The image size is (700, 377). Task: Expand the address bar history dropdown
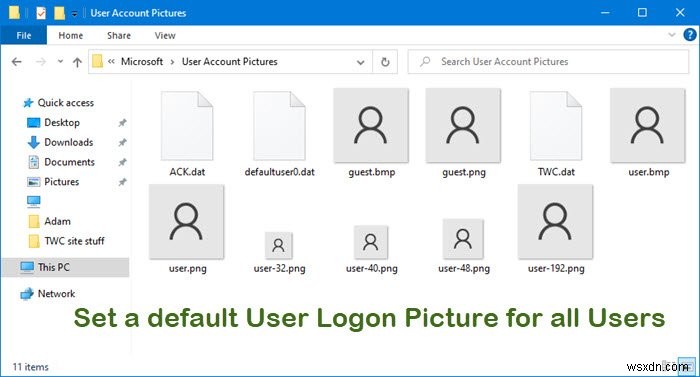(361, 63)
